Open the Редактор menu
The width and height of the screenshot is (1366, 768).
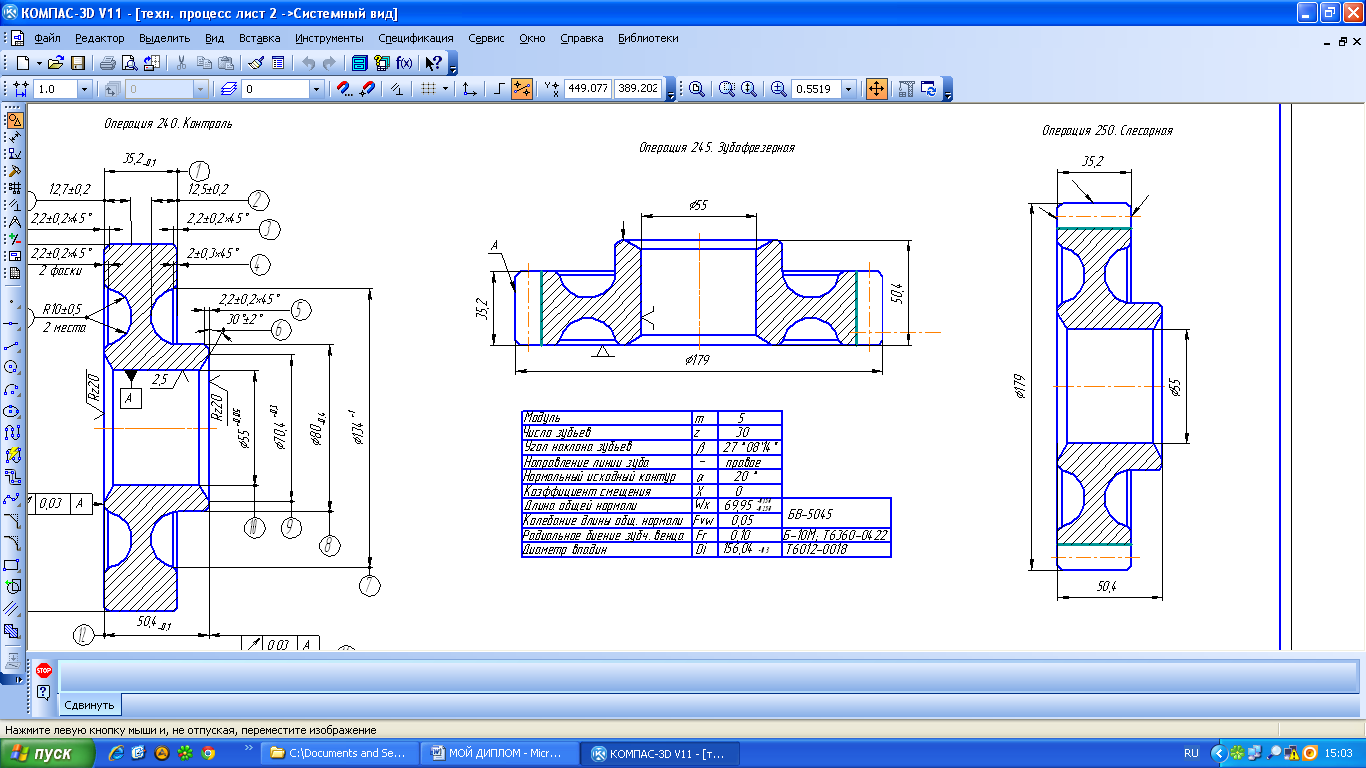100,38
